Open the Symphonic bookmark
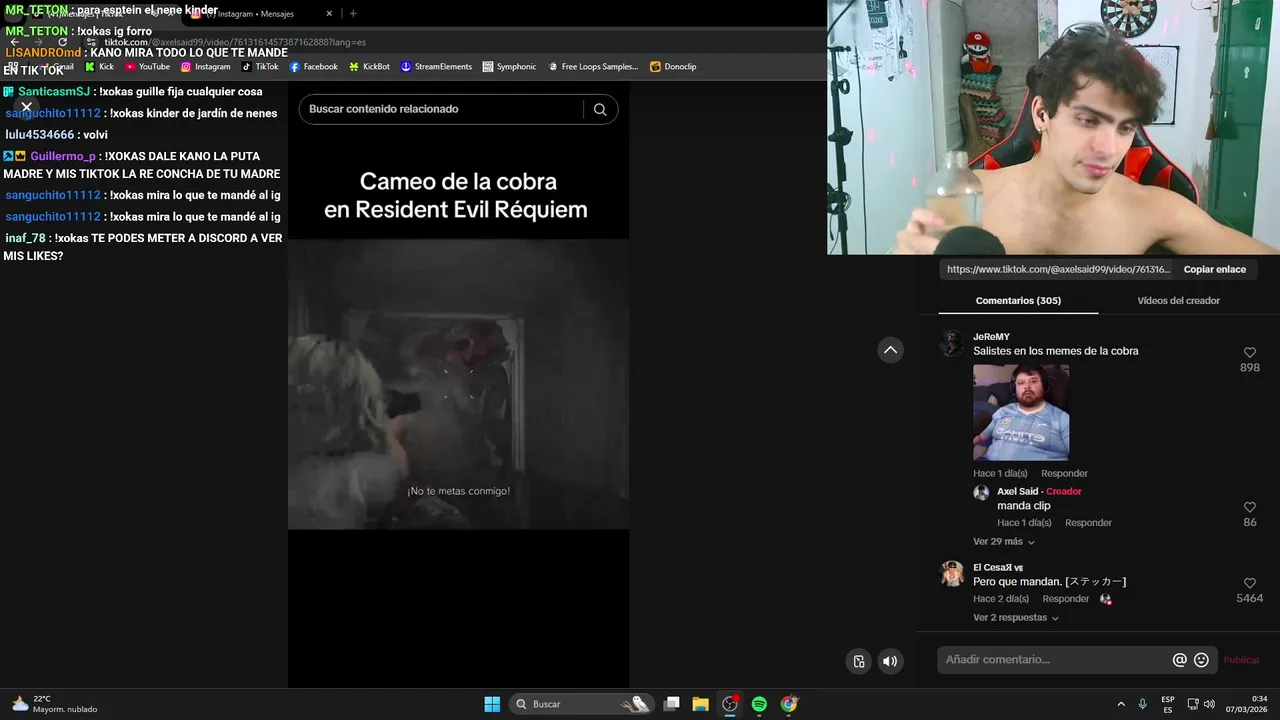Screen dimensions: 1280x720 [x=509, y=67]
